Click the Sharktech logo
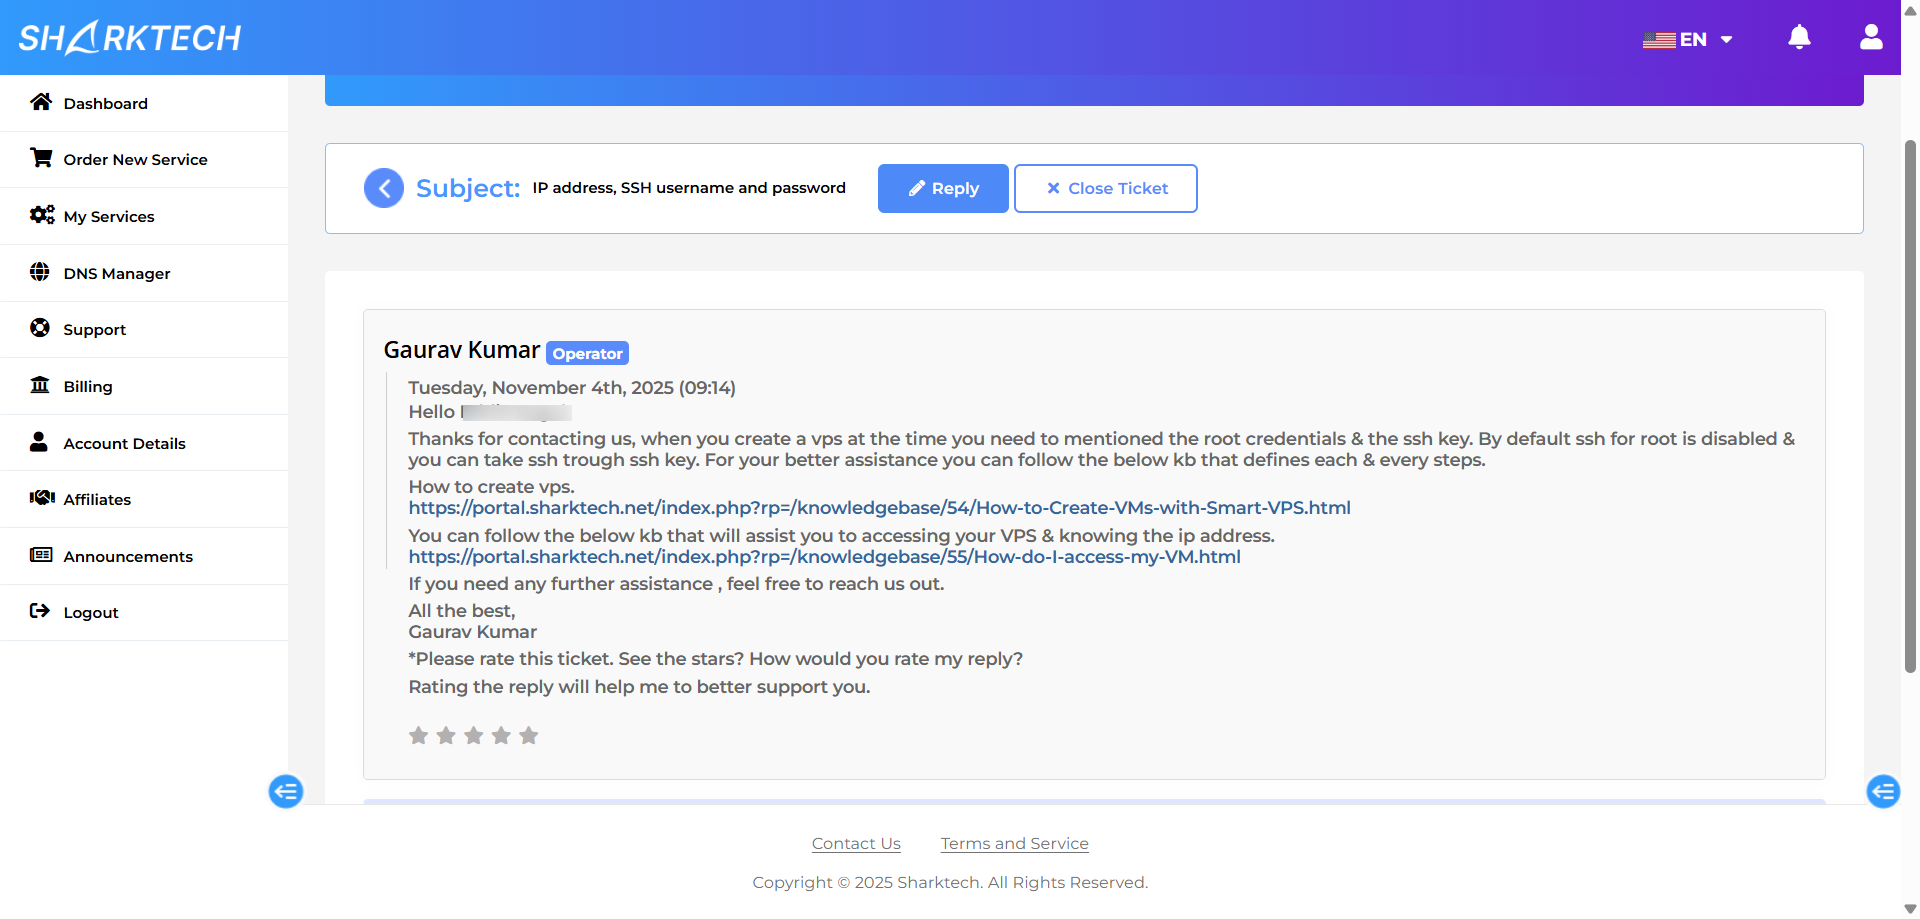The image size is (1920, 919). [130, 38]
